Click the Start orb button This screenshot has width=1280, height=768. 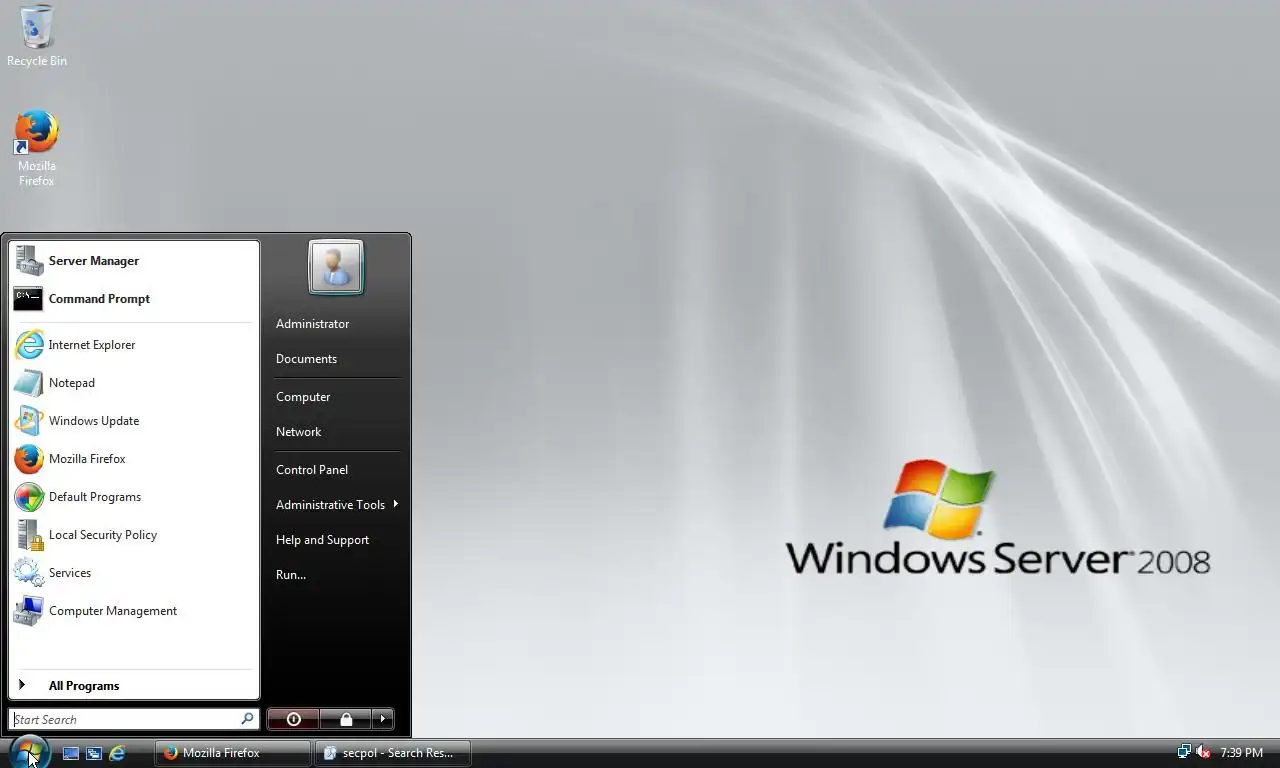point(29,752)
